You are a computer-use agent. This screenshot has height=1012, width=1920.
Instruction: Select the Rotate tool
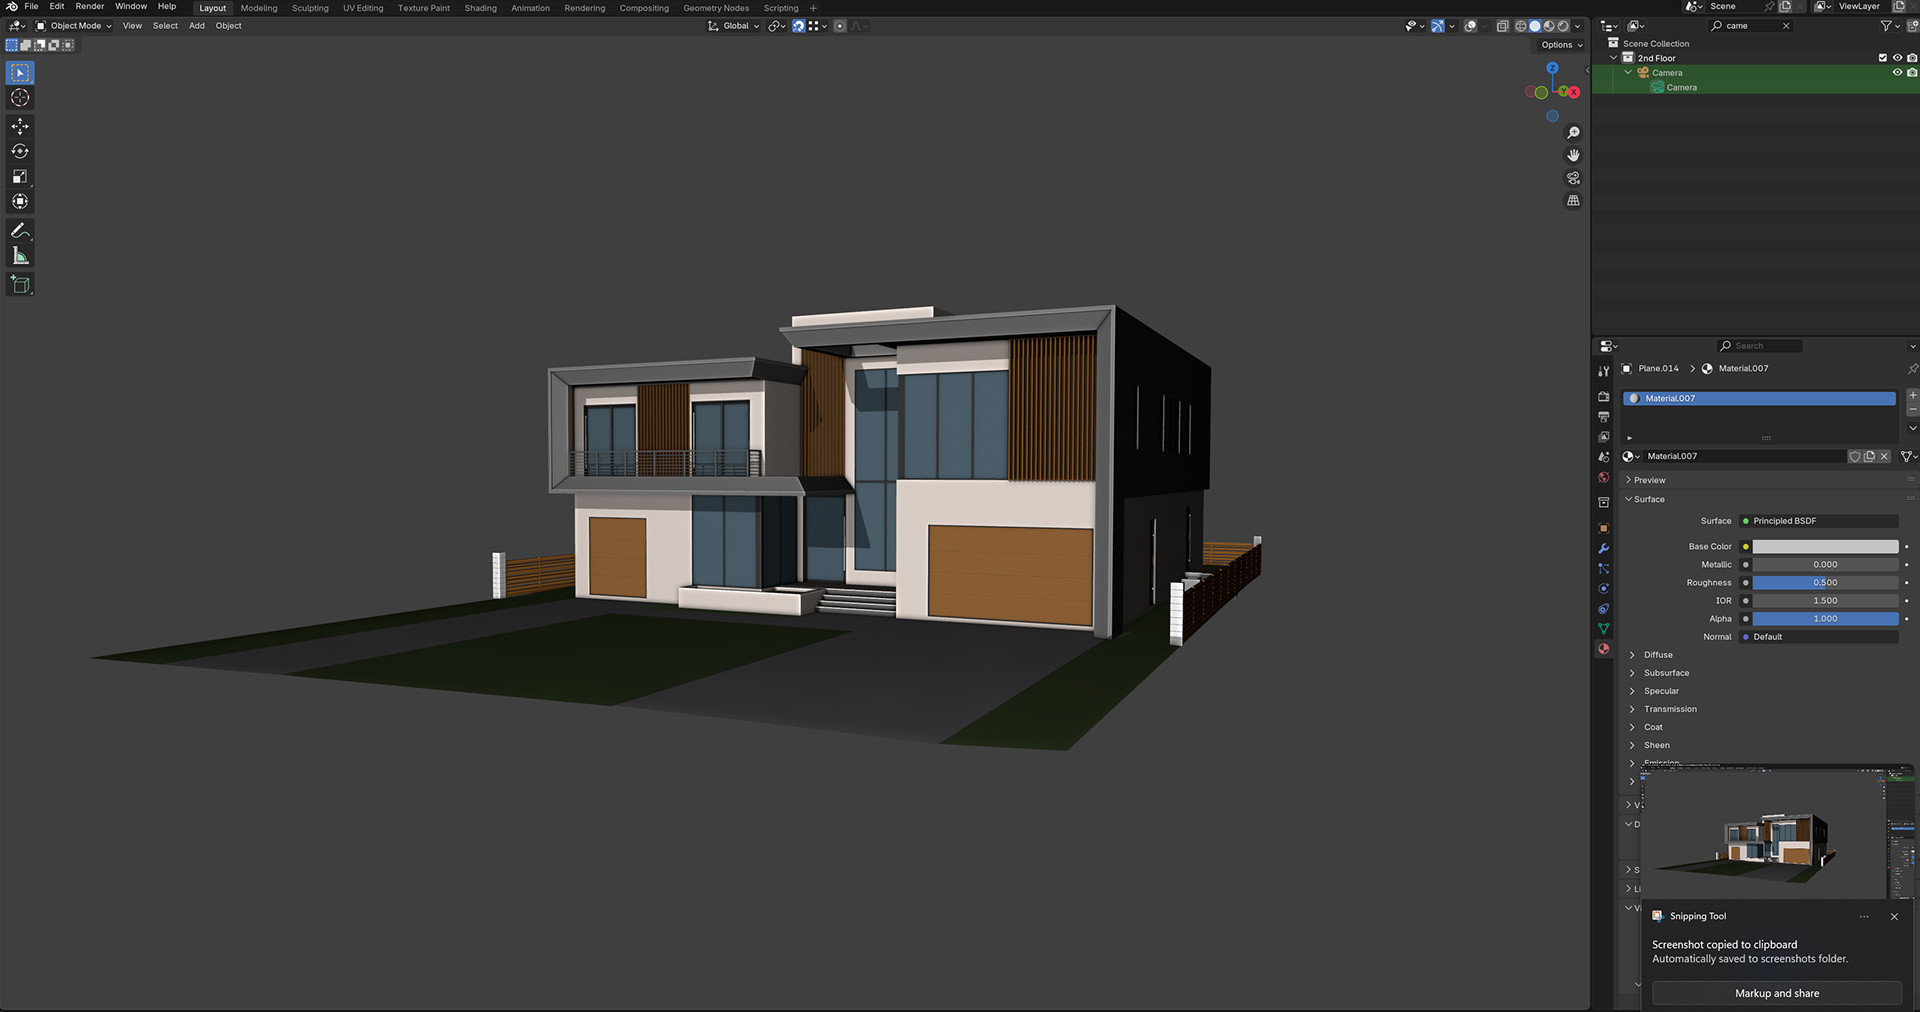(20, 151)
